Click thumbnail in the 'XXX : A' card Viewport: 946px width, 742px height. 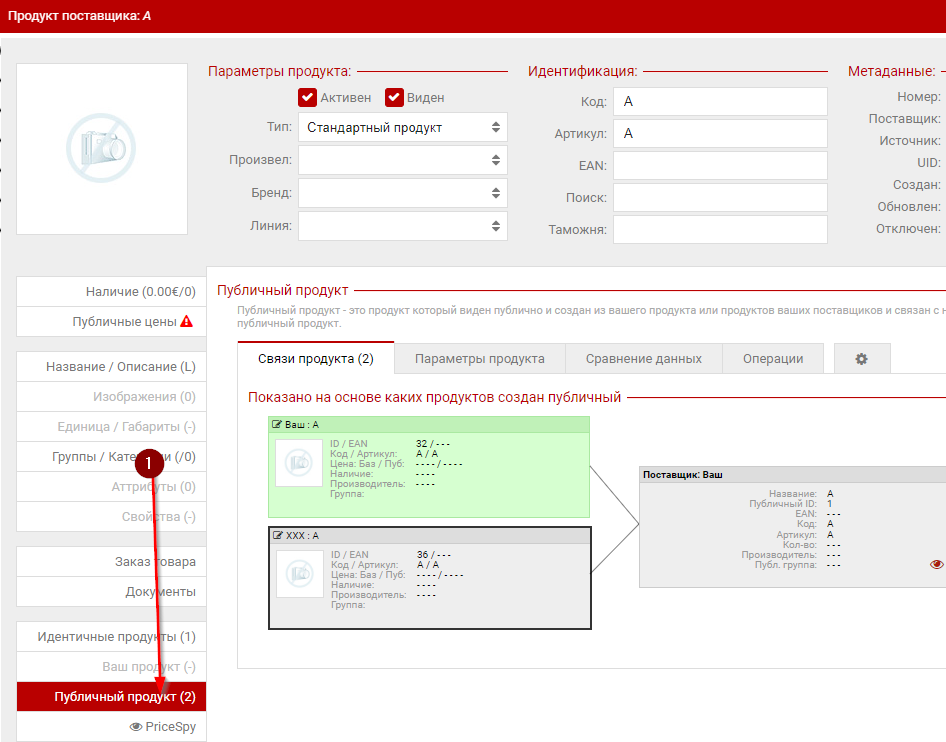point(299,574)
